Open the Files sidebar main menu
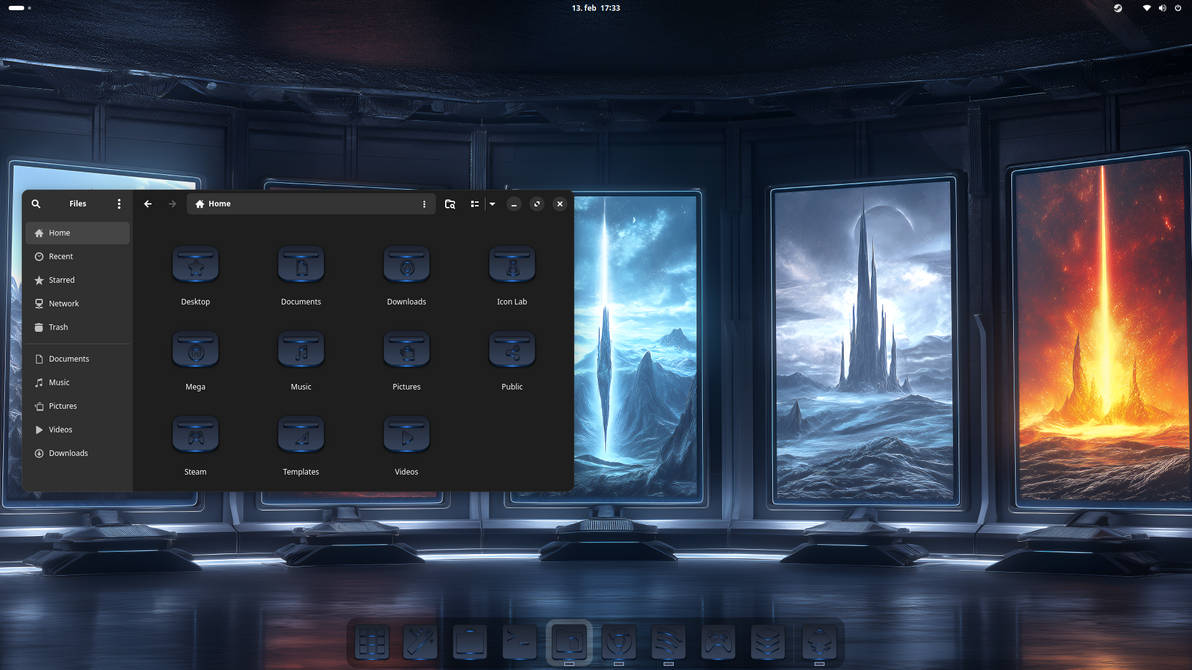The height and width of the screenshot is (670, 1192). [119, 204]
